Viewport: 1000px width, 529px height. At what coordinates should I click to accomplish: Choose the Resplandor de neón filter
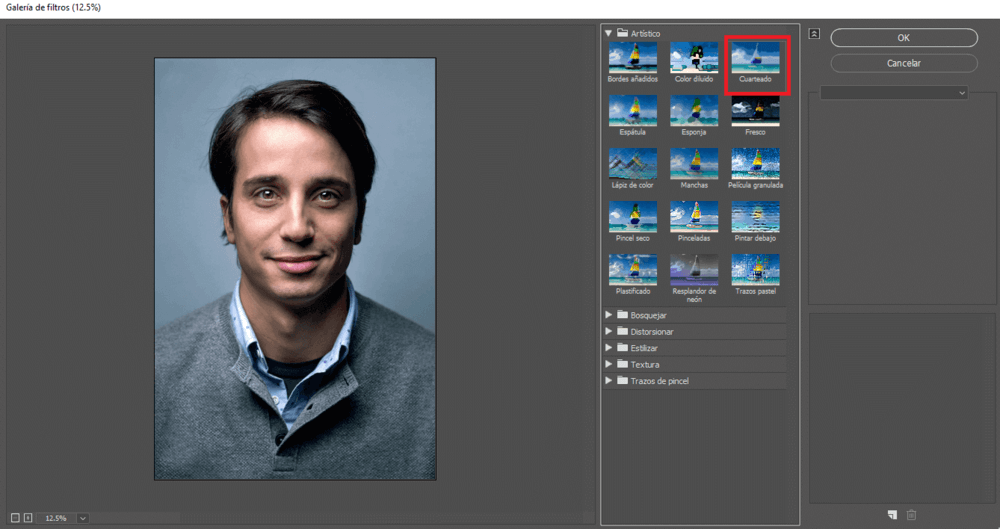point(694,269)
